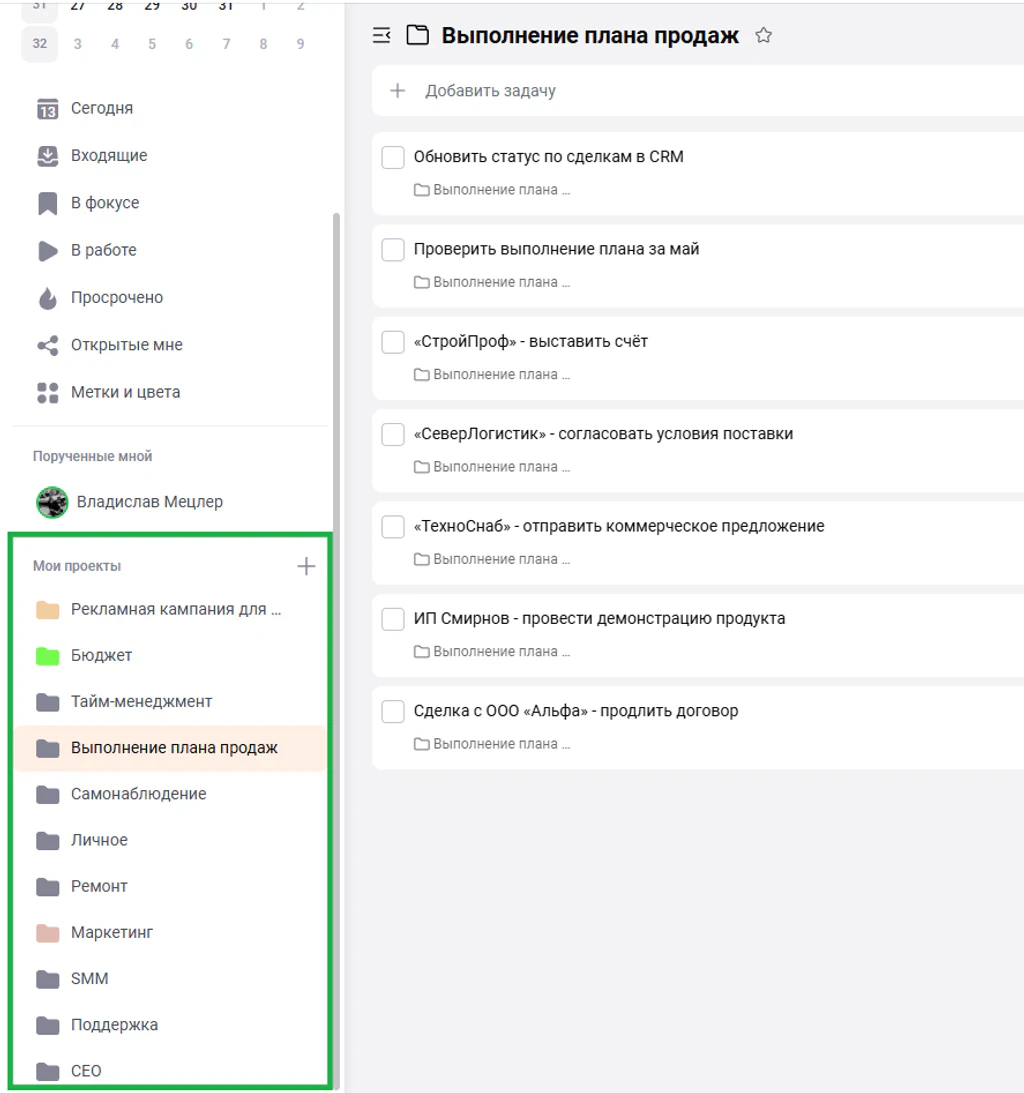The image size is (1024, 1093).
Task: Click the Просрочено flame icon
Action: (x=47, y=298)
